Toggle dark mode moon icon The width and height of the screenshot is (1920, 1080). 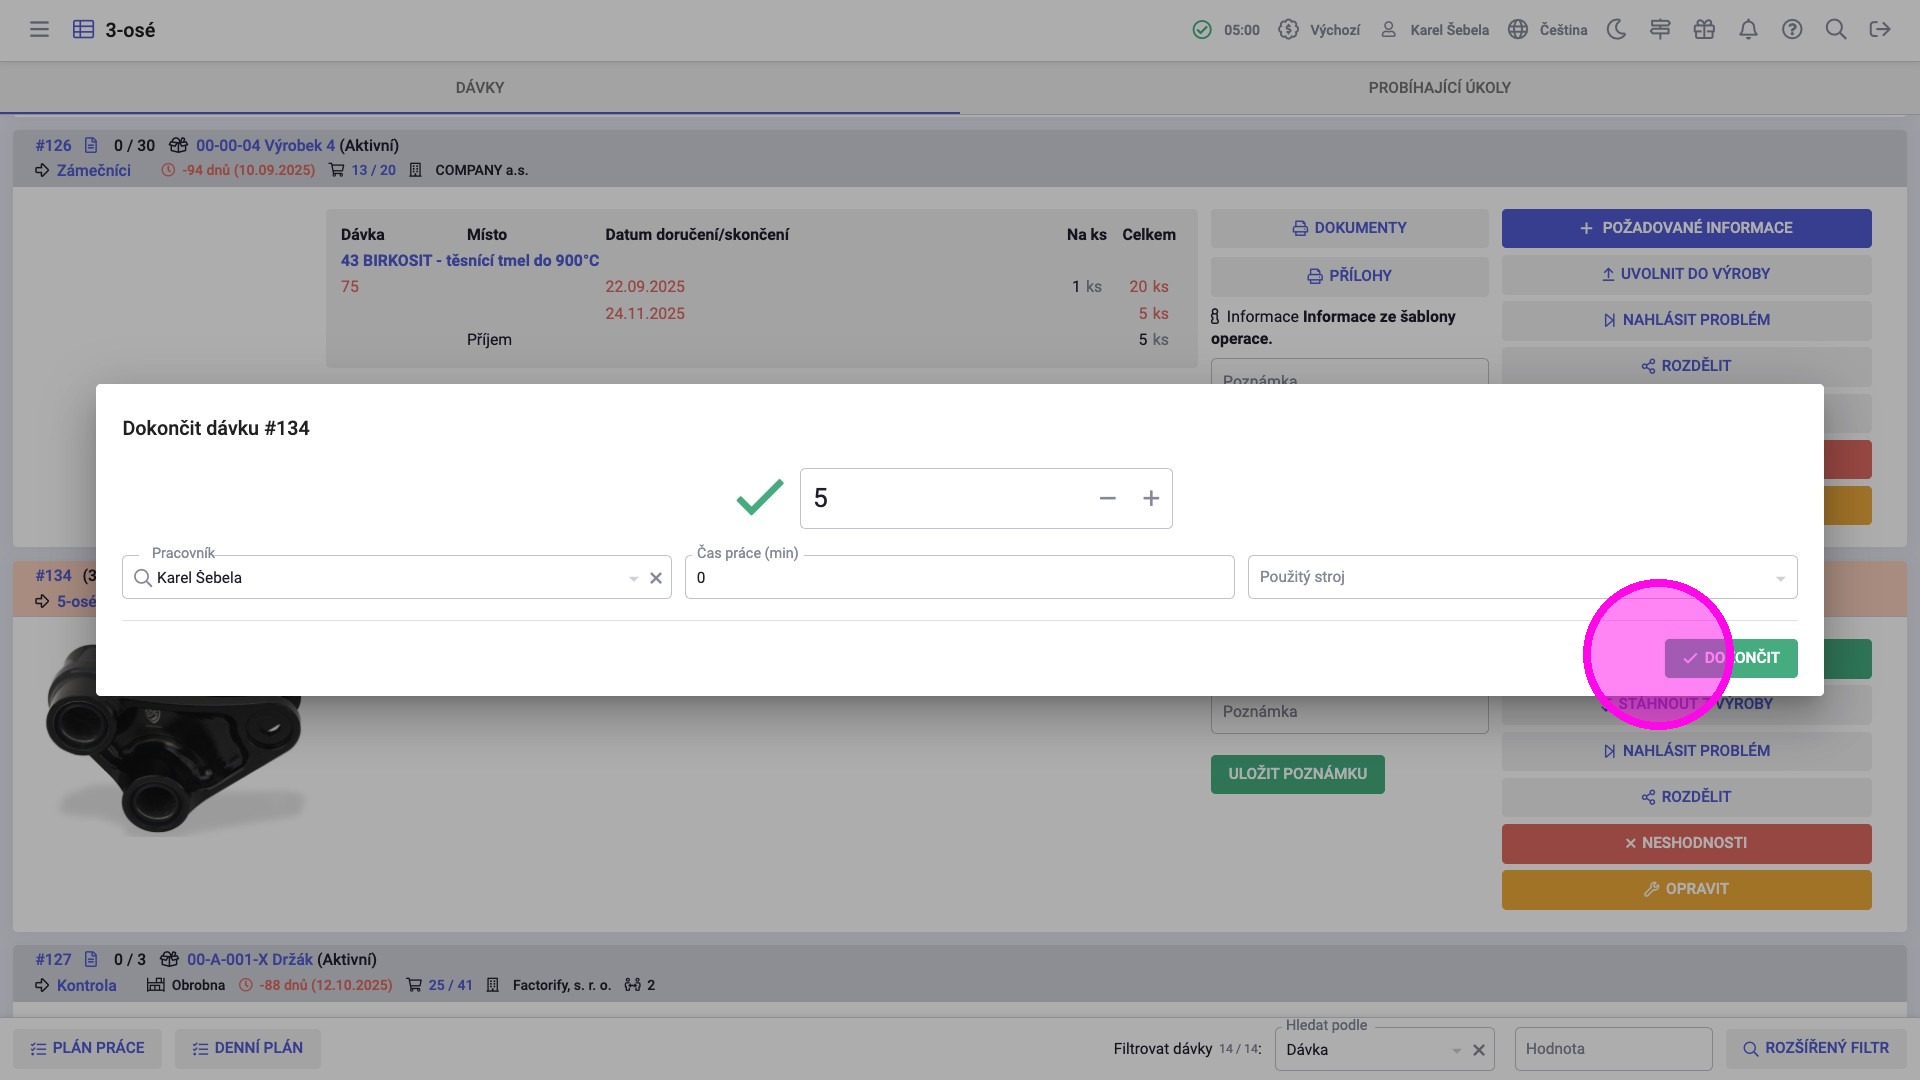[x=1616, y=30]
